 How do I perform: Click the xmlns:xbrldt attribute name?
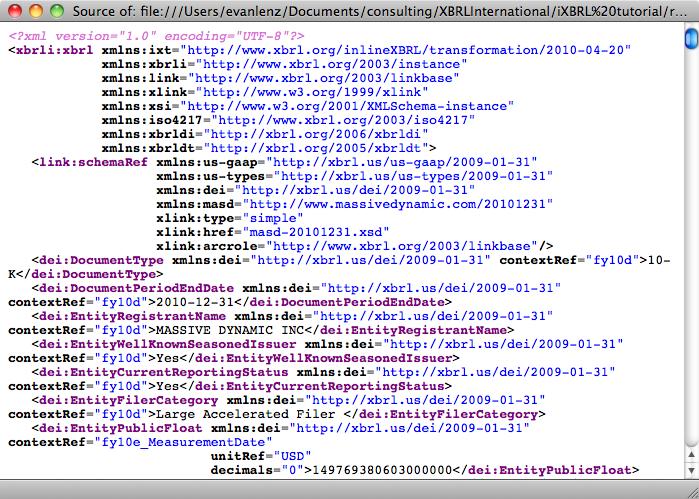point(148,148)
